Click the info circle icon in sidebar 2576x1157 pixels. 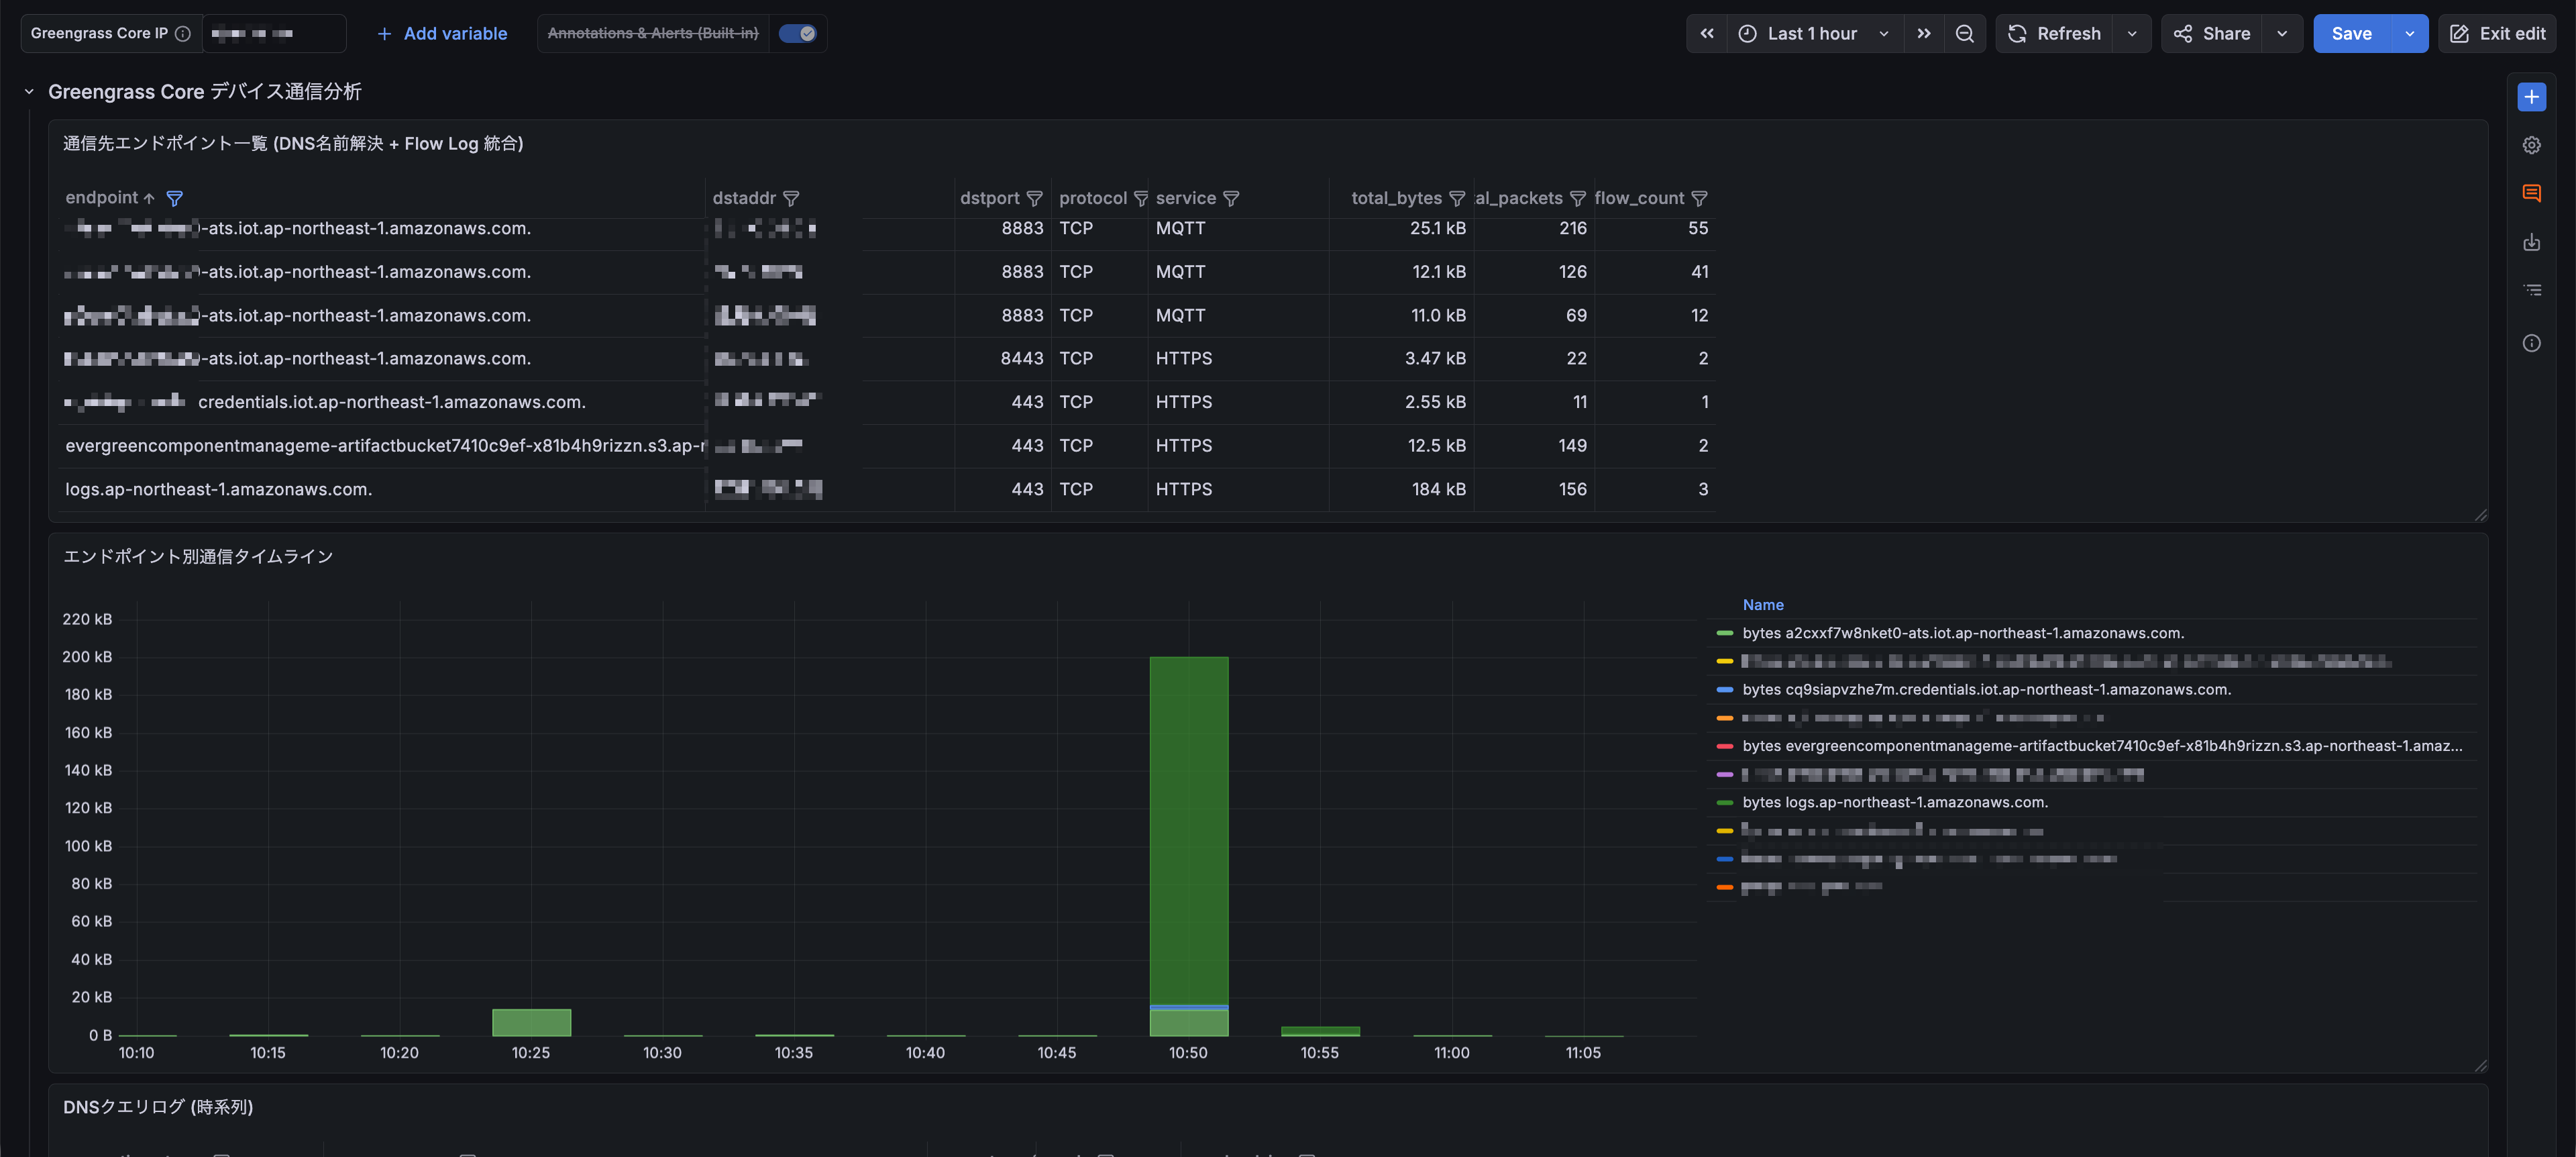[2531, 343]
